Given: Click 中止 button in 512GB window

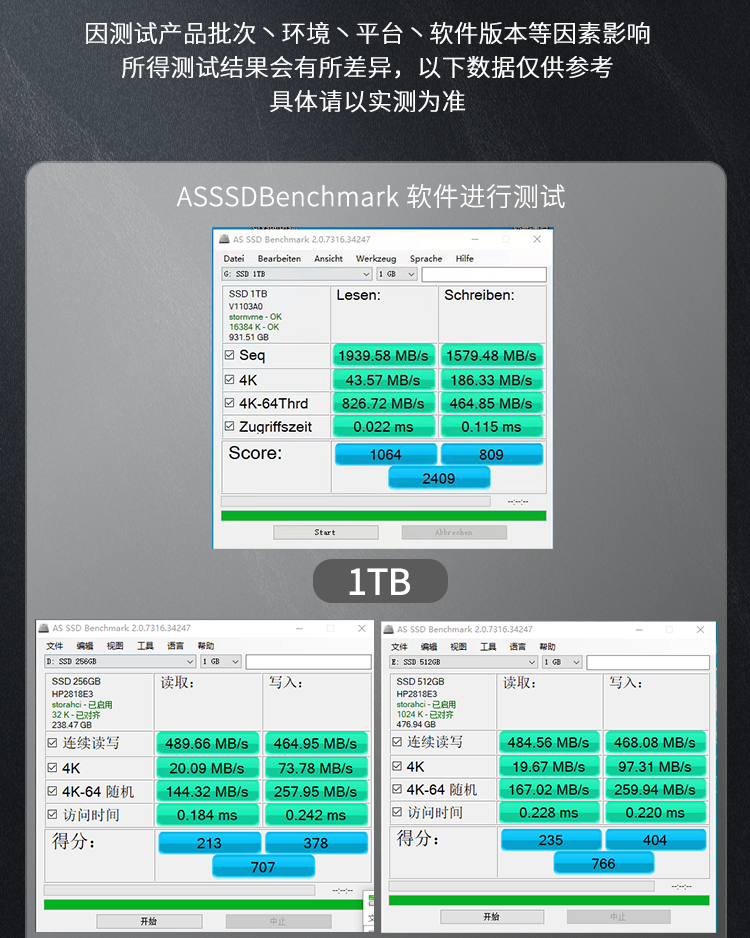Looking at the screenshot, I should 618,916.
